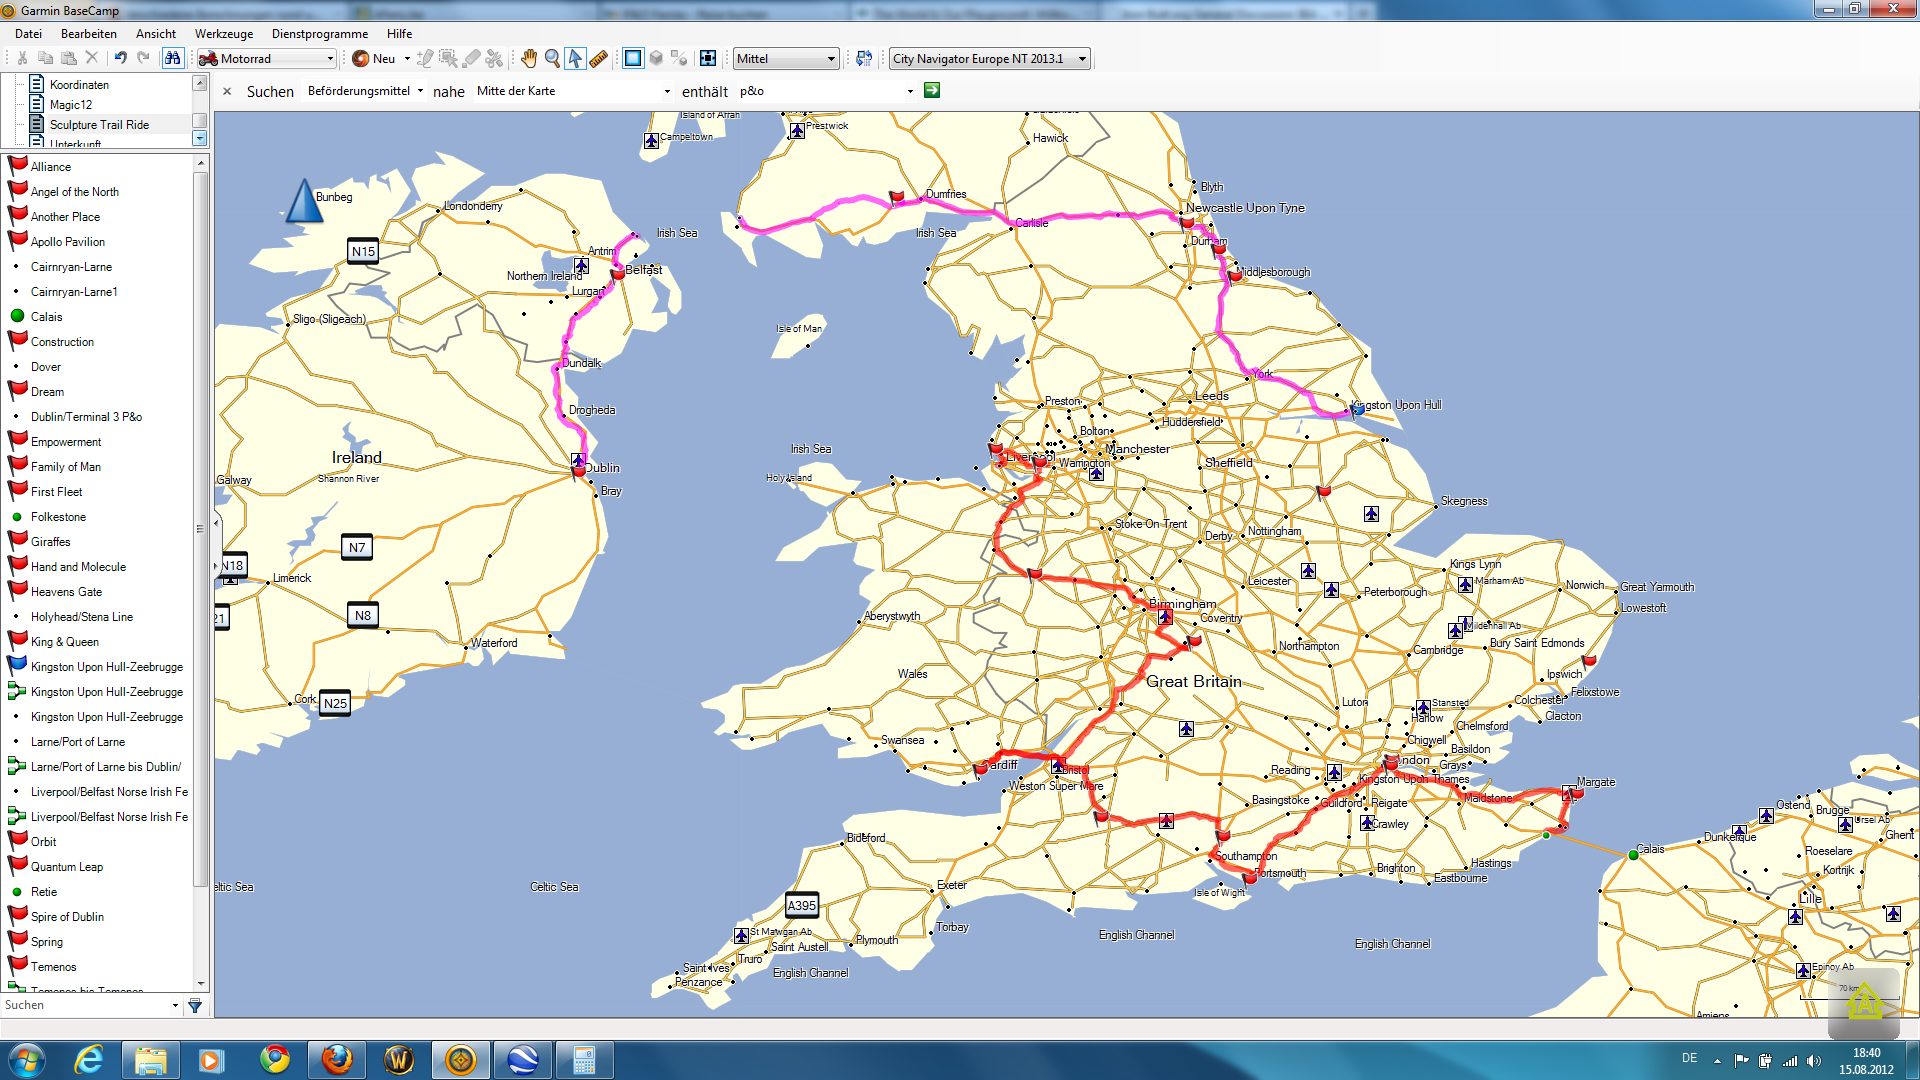Image resolution: width=1920 pixels, height=1080 pixels.
Task: Open the Dienstprogramme menu
Action: click(x=319, y=34)
